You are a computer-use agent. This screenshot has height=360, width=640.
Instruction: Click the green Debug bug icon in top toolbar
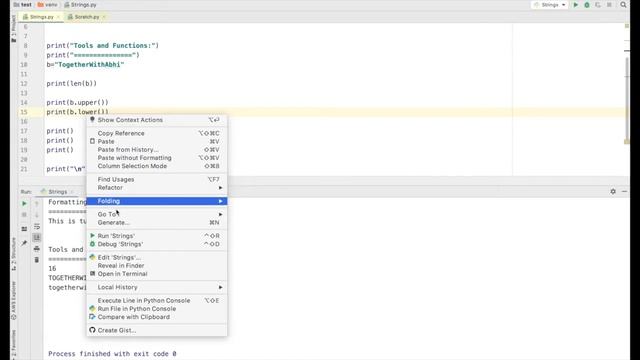[587, 5]
